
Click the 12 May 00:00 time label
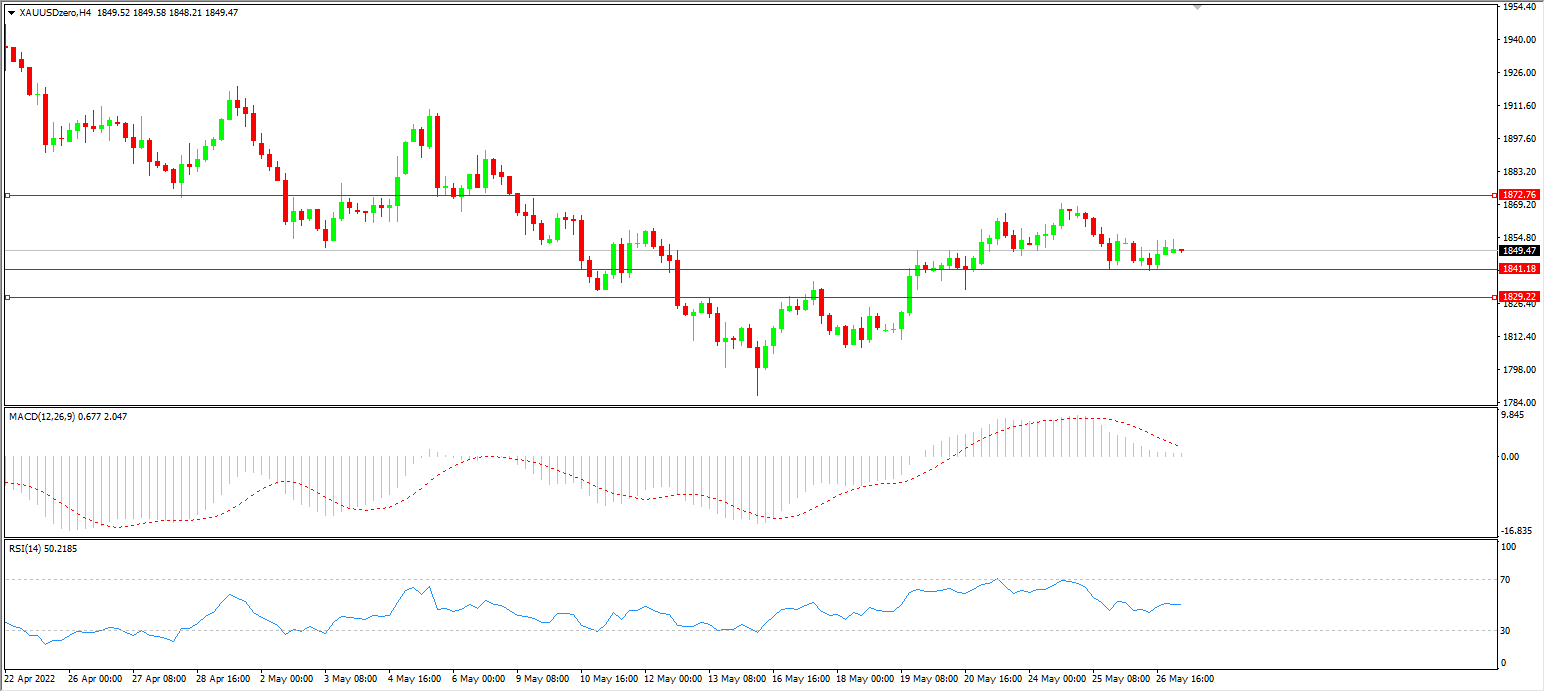pyautogui.click(x=672, y=679)
